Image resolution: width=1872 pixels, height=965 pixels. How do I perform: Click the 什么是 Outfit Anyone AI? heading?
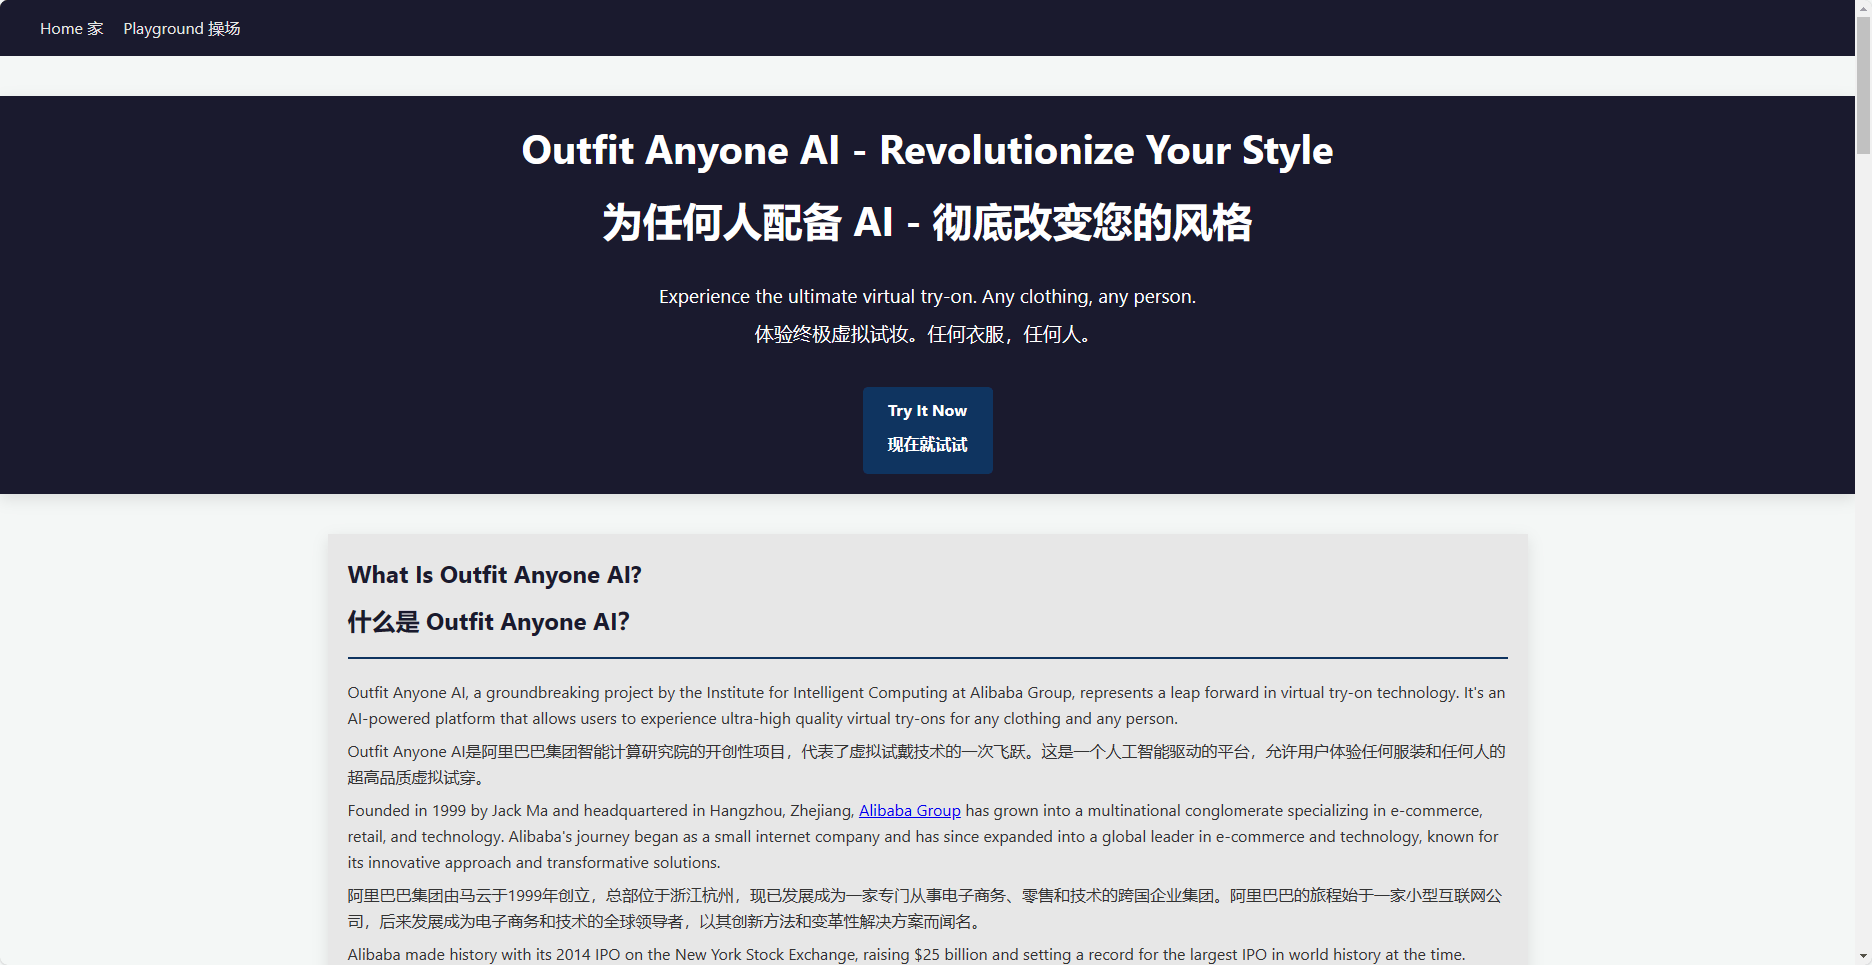tap(488, 622)
